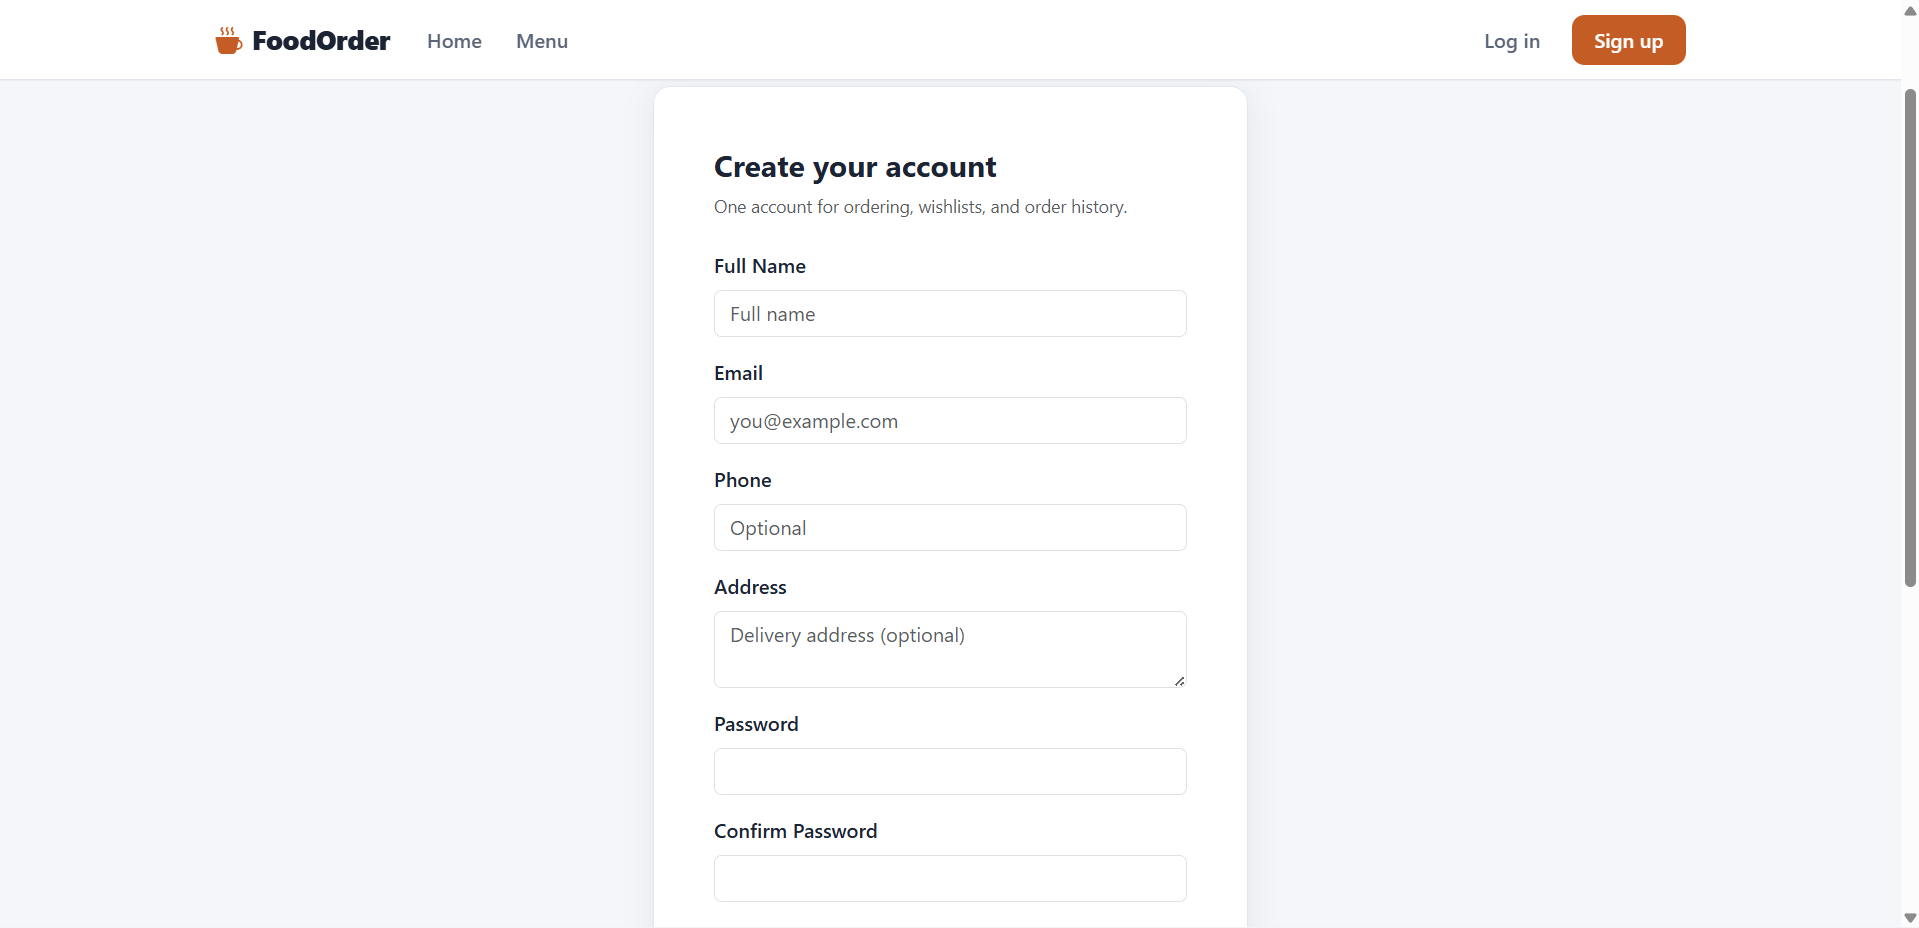
Task: Focus the Delivery address text area
Action: (x=950, y=650)
